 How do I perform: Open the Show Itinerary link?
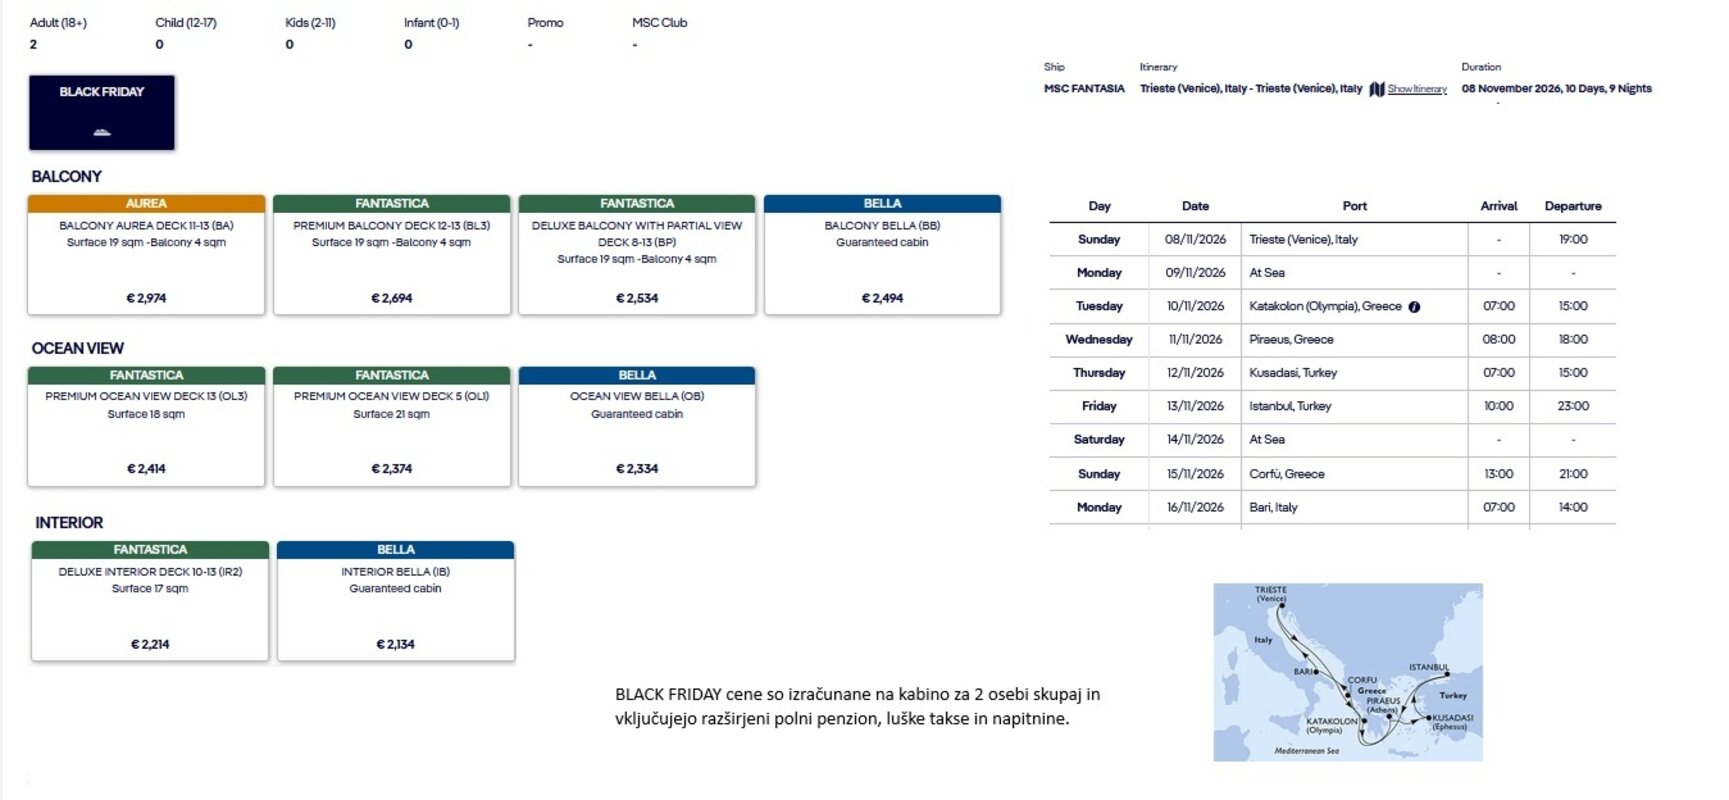(x=1417, y=89)
